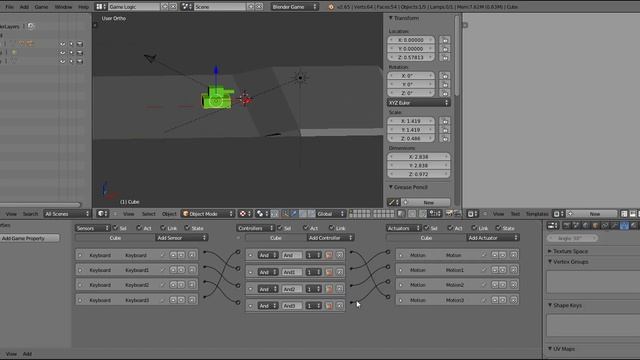The image size is (640, 360).
Task: Collapse the Transform panel
Action: [x=391, y=18]
